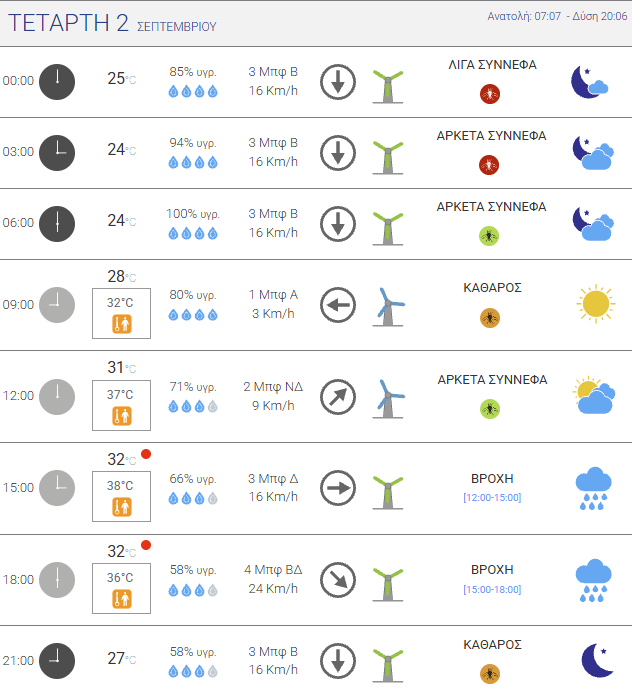Click the orange mosquito icon at 21:00
This screenshot has height=695, width=635.
(490, 674)
